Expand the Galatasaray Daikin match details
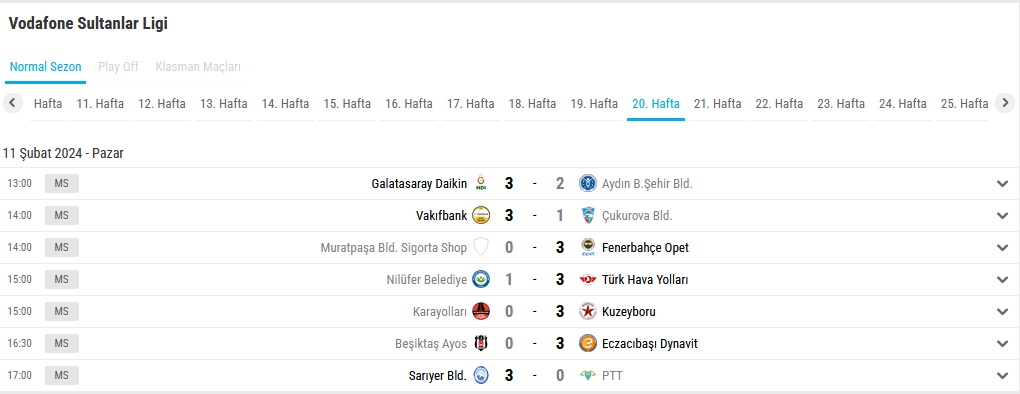 coord(1002,184)
